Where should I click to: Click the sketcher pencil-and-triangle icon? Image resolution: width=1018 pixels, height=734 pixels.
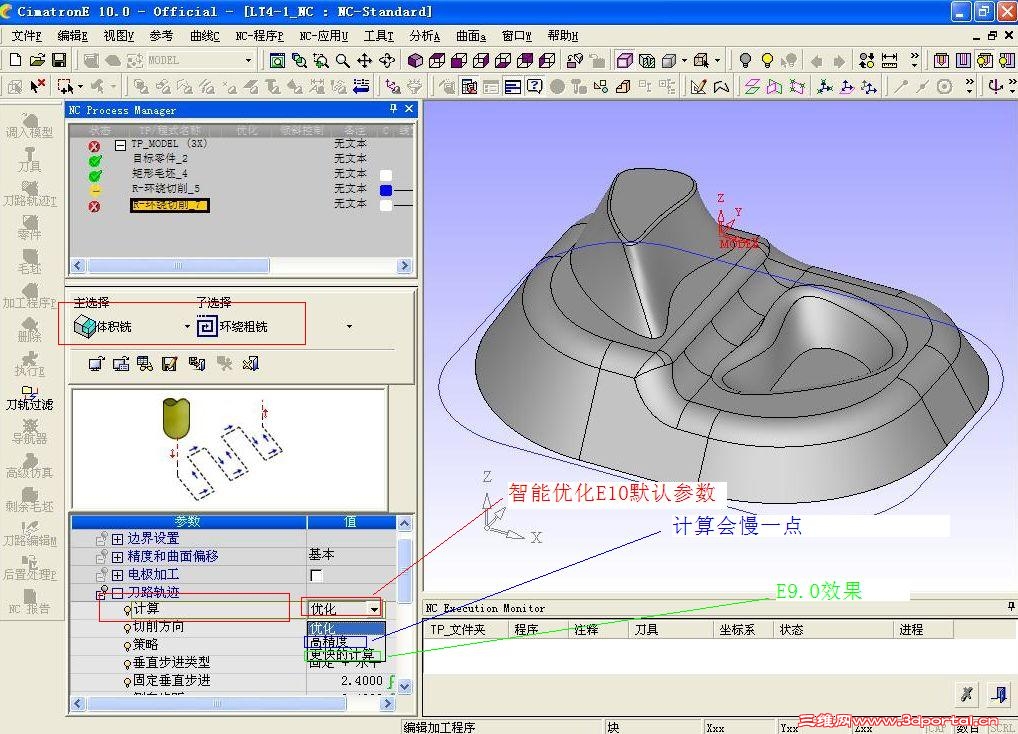click(699, 86)
